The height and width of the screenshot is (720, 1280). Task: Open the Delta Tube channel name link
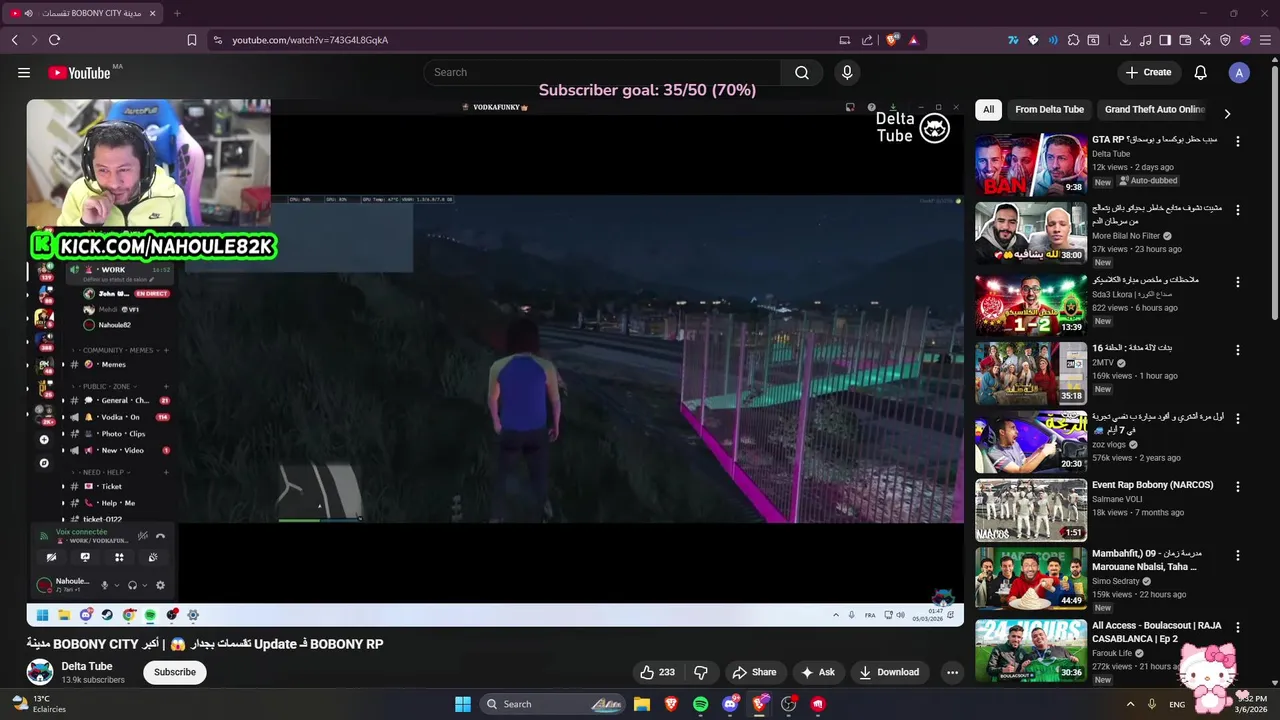87,666
